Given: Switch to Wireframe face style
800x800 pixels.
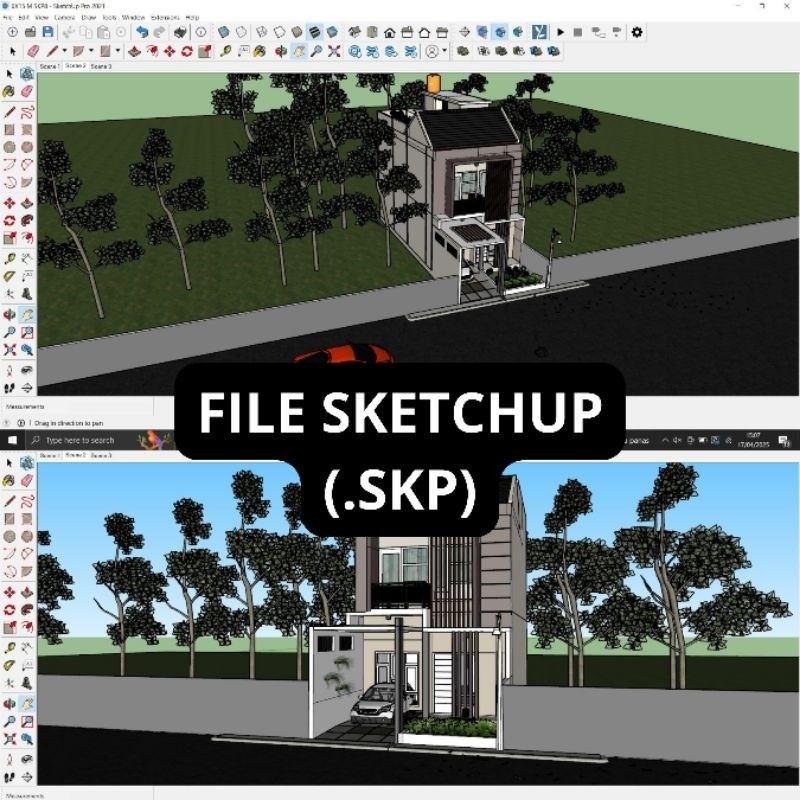Looking at the screenshot, I should pyautogui.click(x=262, y=32).
